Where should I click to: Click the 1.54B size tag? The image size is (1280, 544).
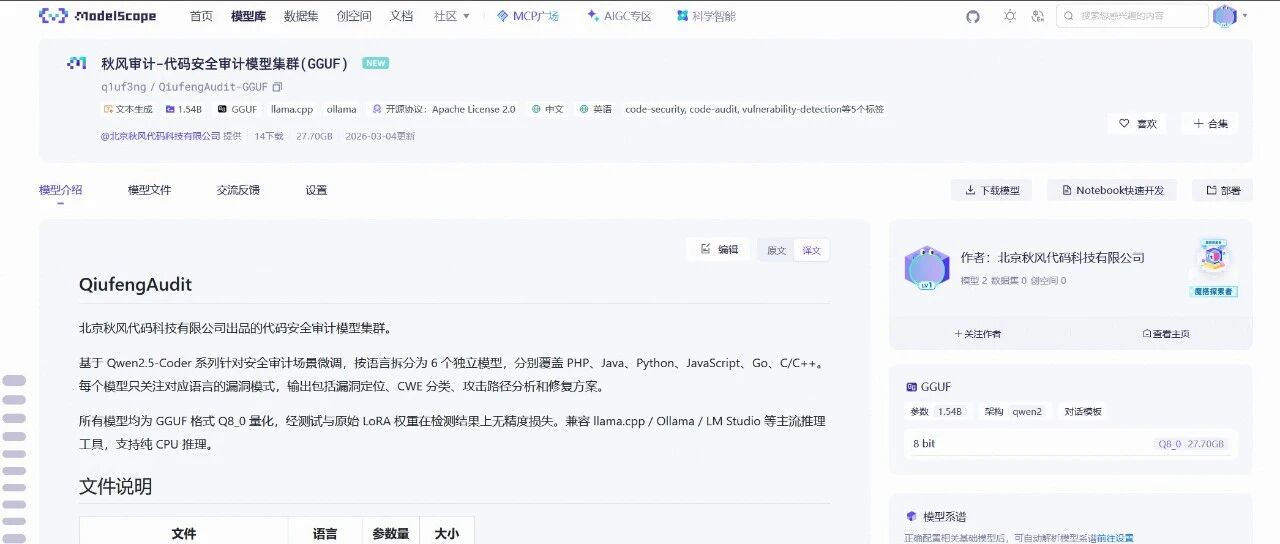pyautogui.click(x=184, y=109)
